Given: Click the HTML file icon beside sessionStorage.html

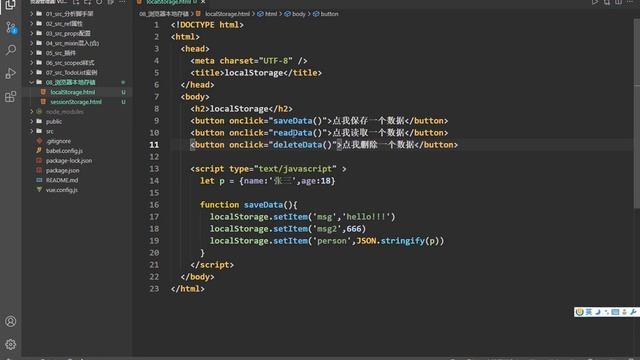Looking at the screenshot, I should pos(43,102).
